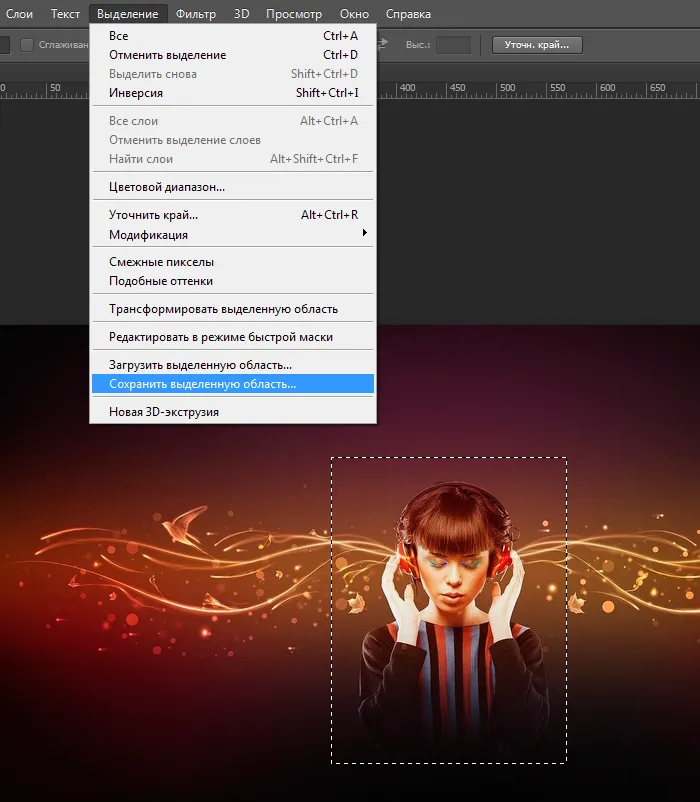Open Цветовой диапазон dialog
Screen dimensions: 700x802
(x=233, y=187)
